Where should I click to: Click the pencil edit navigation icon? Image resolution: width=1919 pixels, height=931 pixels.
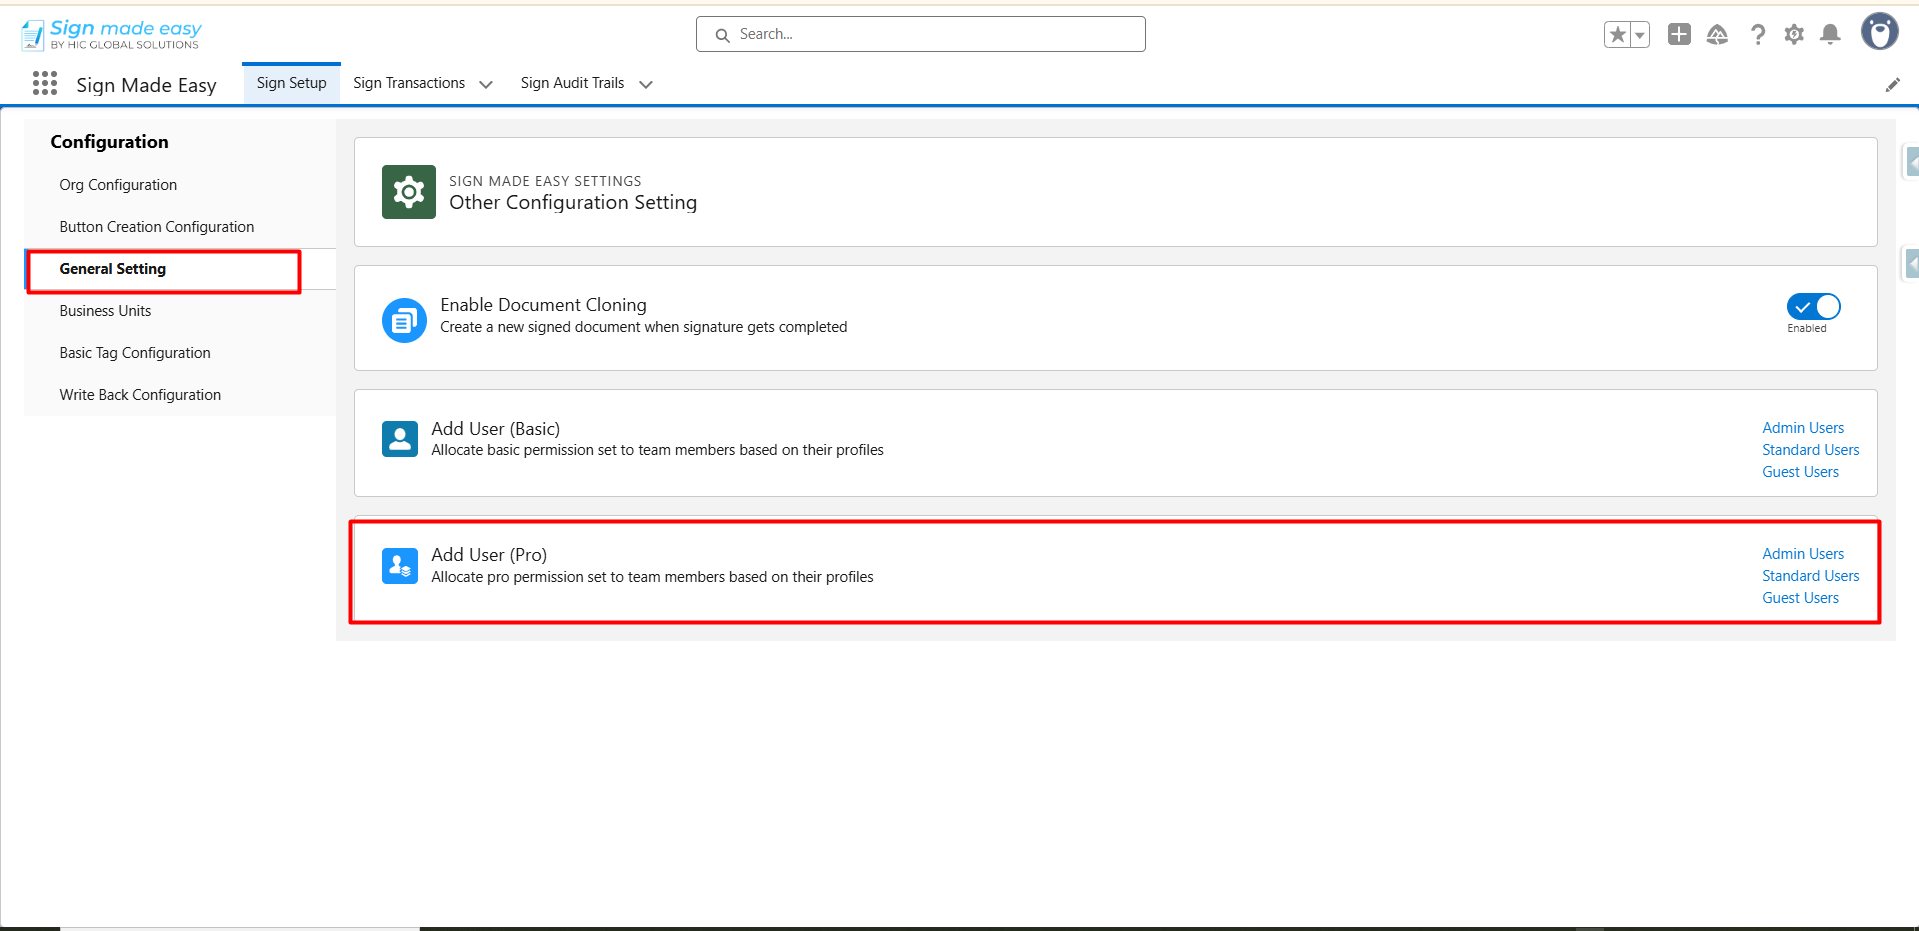(x=1892, y=85)
